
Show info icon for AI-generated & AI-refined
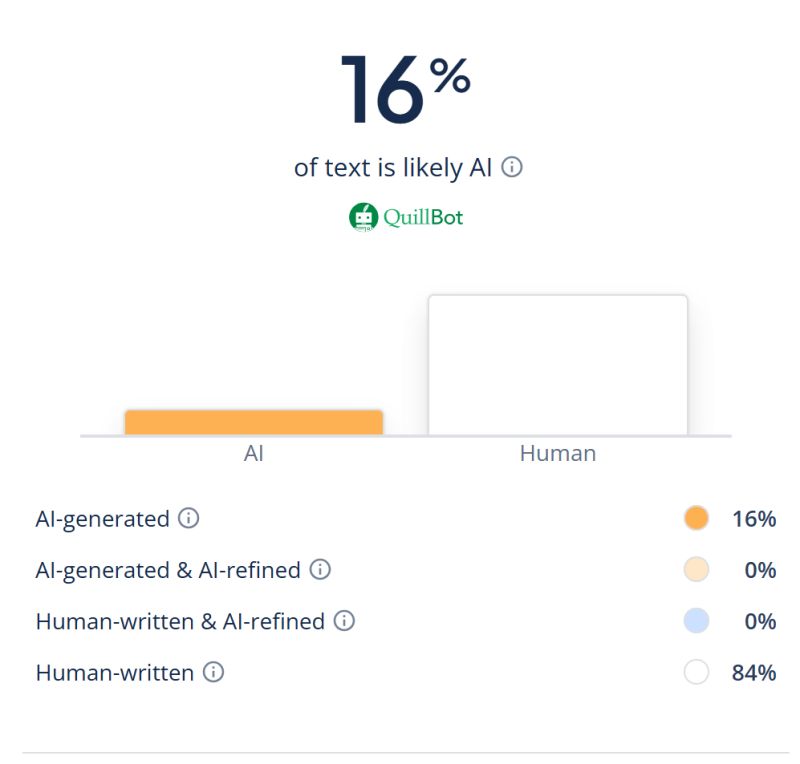coord(320,570)
